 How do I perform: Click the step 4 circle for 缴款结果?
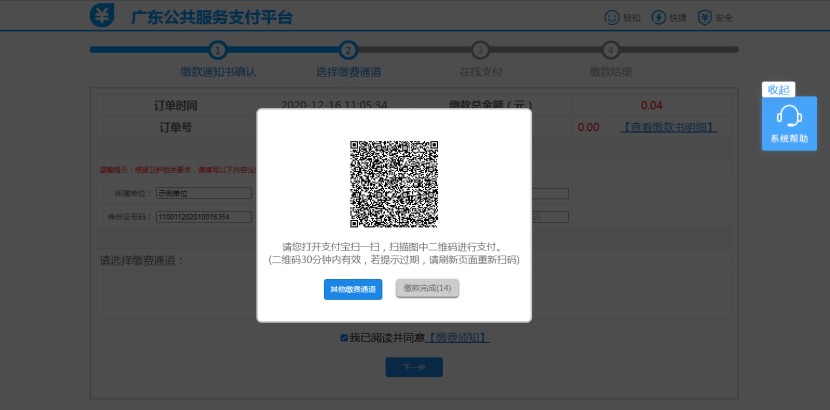pos(611,49)
